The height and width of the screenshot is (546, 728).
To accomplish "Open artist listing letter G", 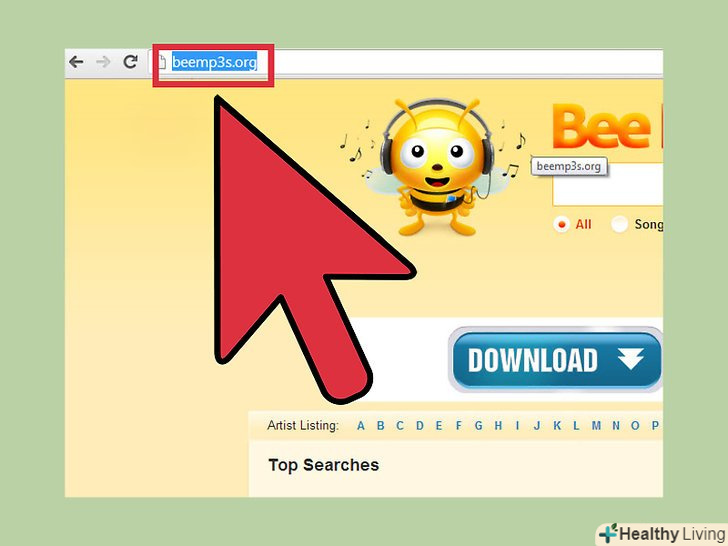I will click(479, 426).
